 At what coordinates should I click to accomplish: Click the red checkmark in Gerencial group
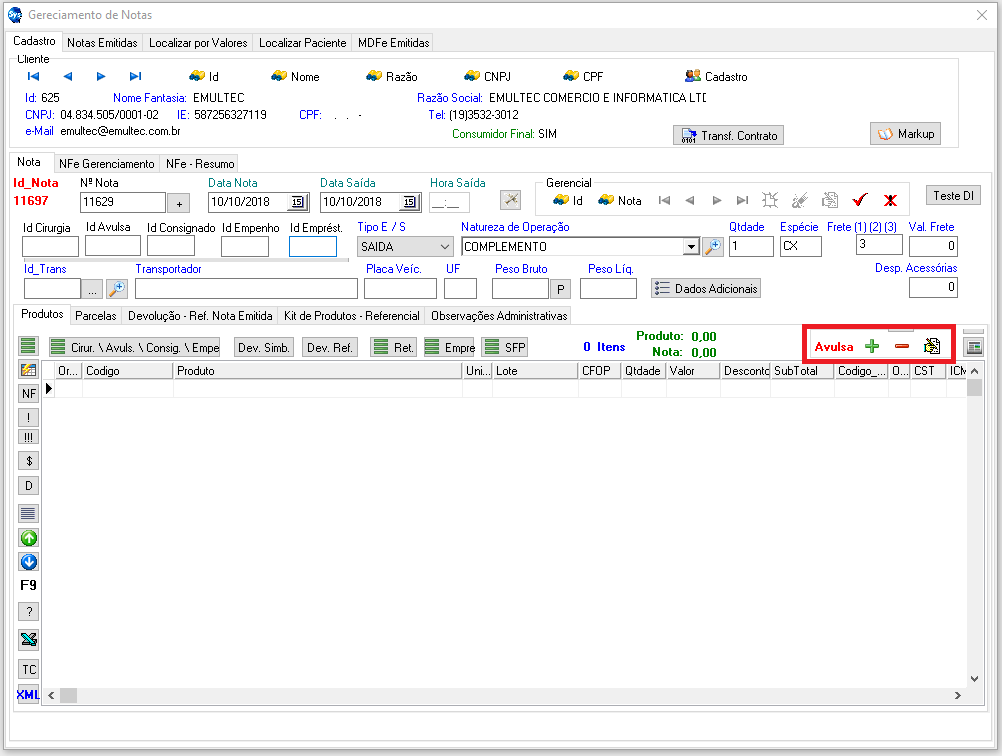coord(859,200)
